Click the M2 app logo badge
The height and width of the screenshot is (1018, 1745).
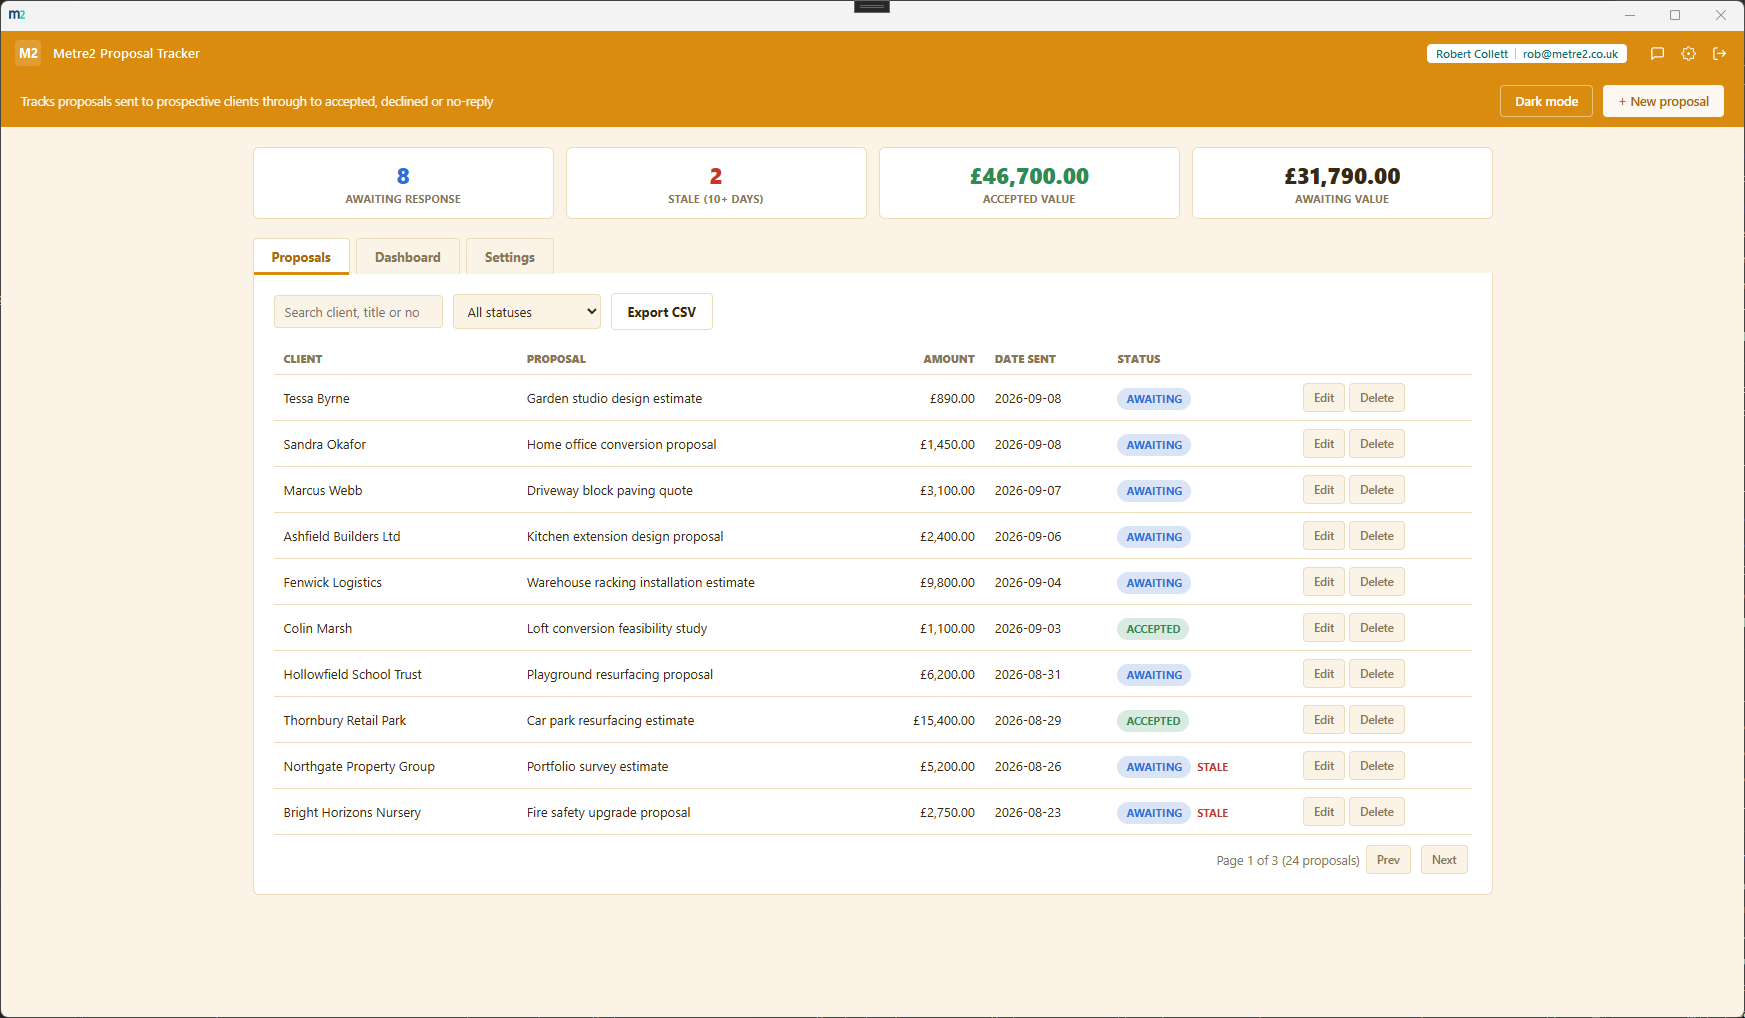pyautogui.click(x=28, y=54)
